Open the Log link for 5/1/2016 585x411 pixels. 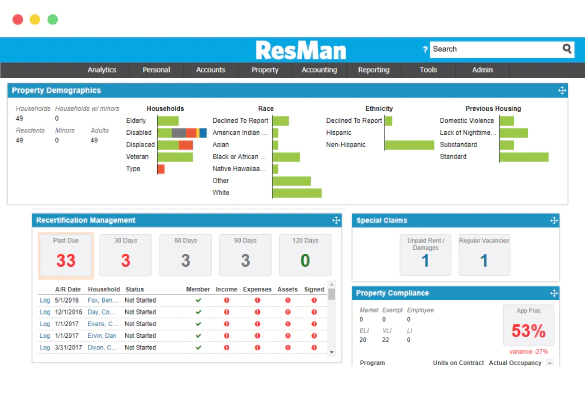point(44,300)
